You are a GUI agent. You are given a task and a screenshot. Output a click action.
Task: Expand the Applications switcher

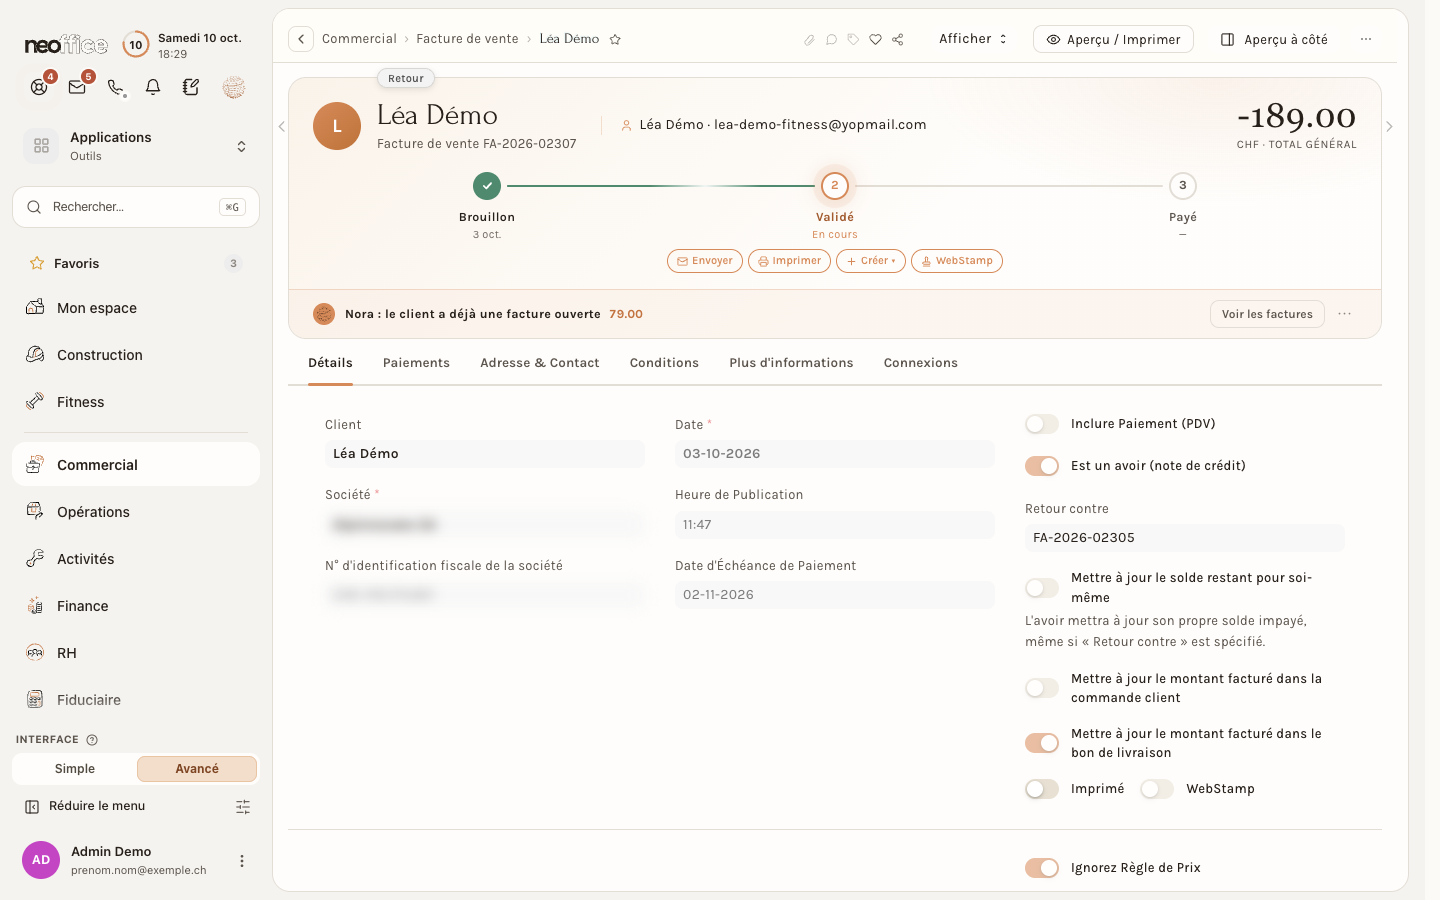[x=136, y=146]
